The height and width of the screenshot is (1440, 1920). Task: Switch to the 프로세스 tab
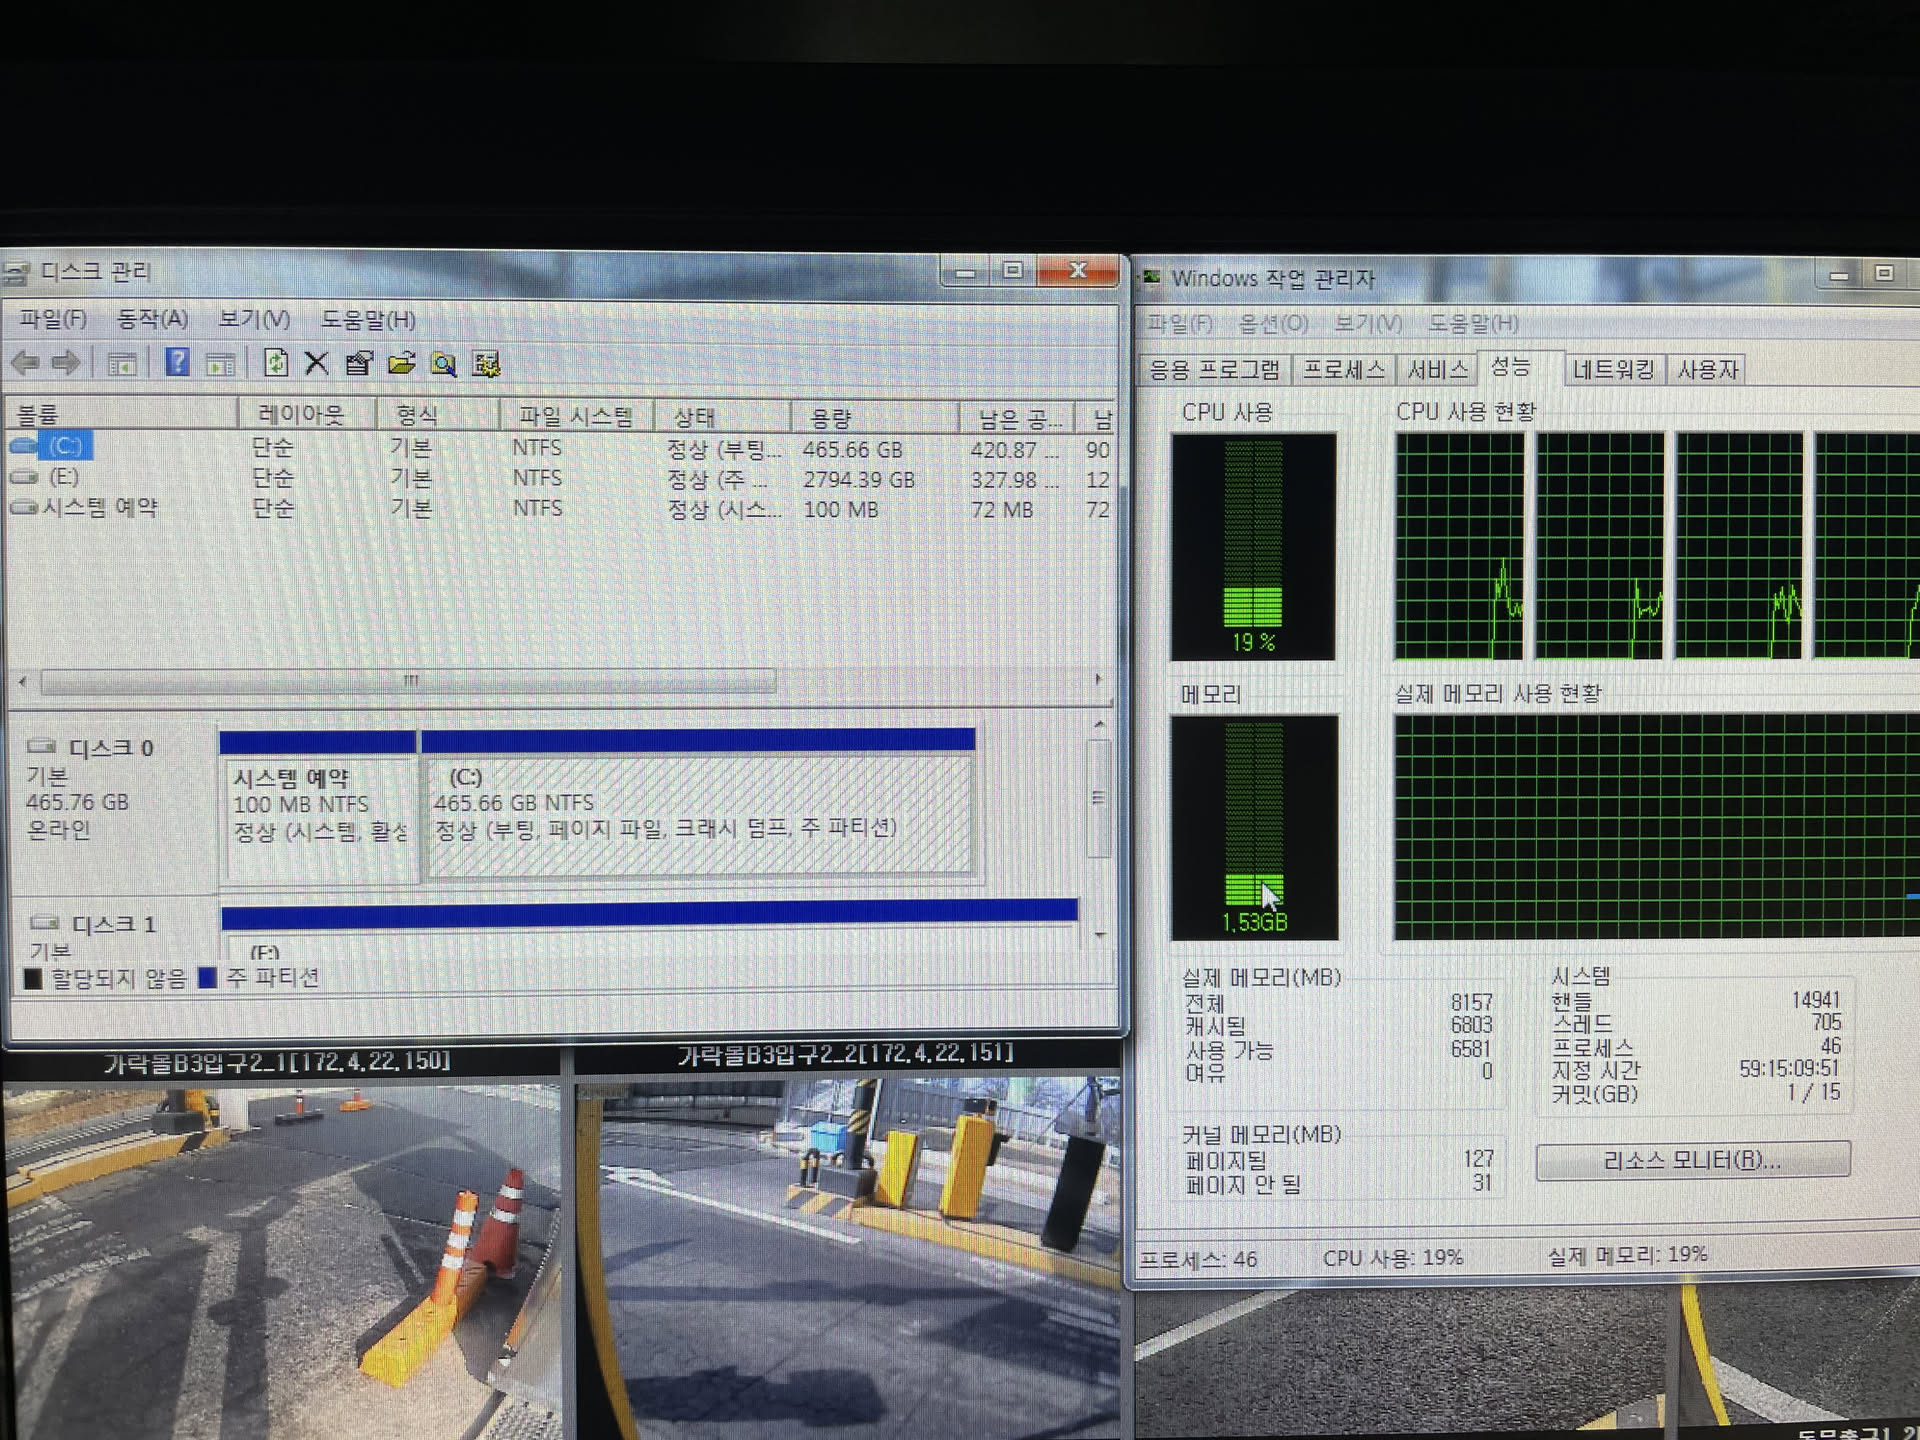click(1343, 370)
